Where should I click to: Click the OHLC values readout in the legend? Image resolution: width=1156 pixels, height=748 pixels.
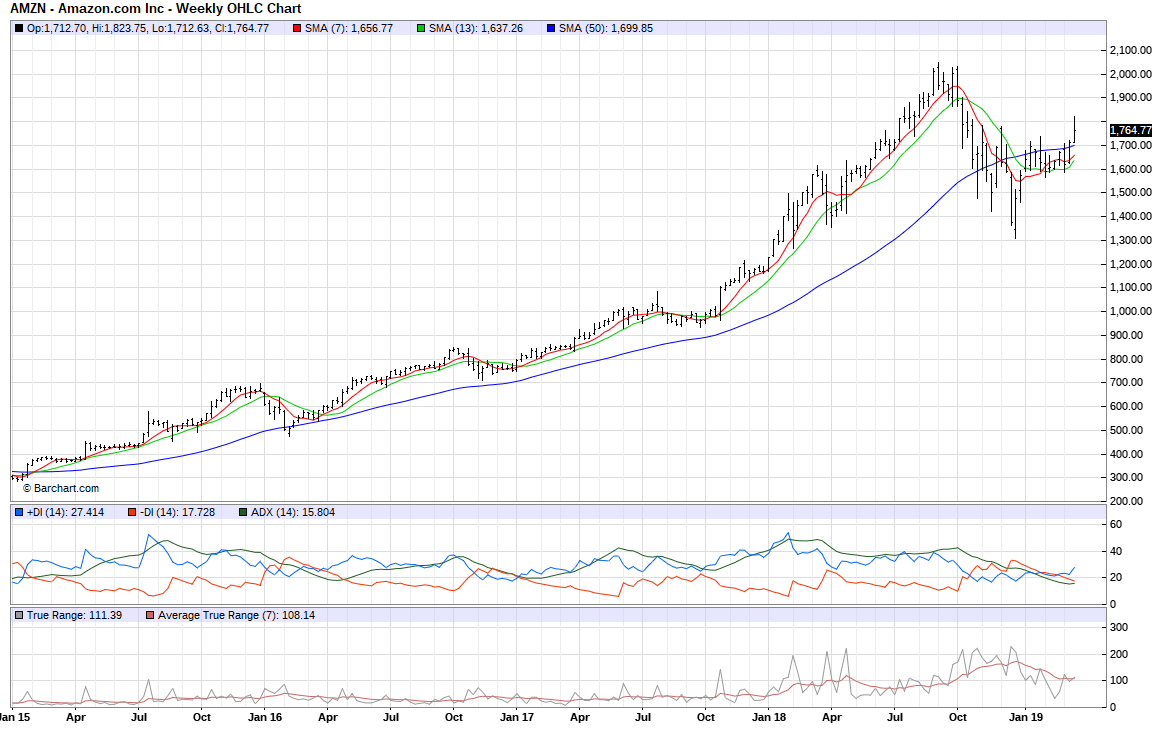148,28
